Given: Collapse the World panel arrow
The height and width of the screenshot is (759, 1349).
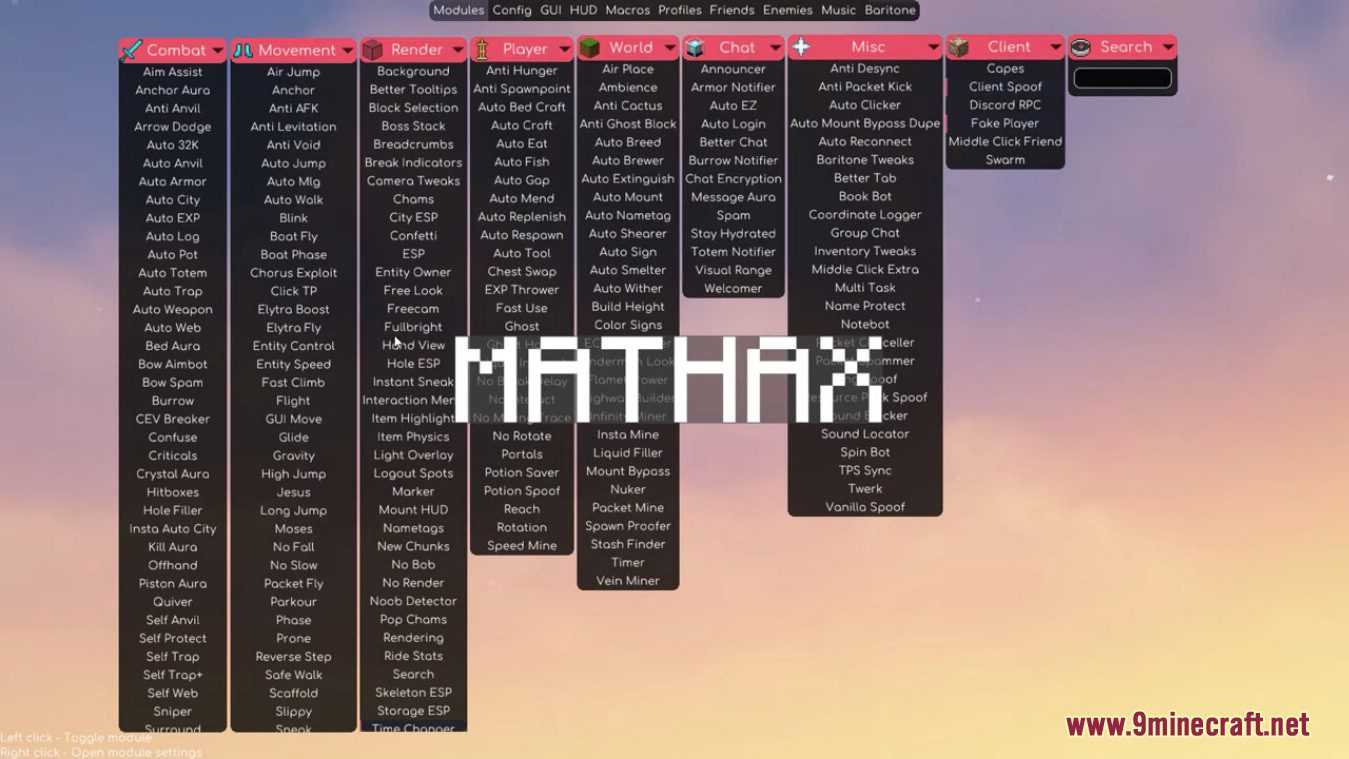Looking at the screenshot, I should (x=669, y=47).
